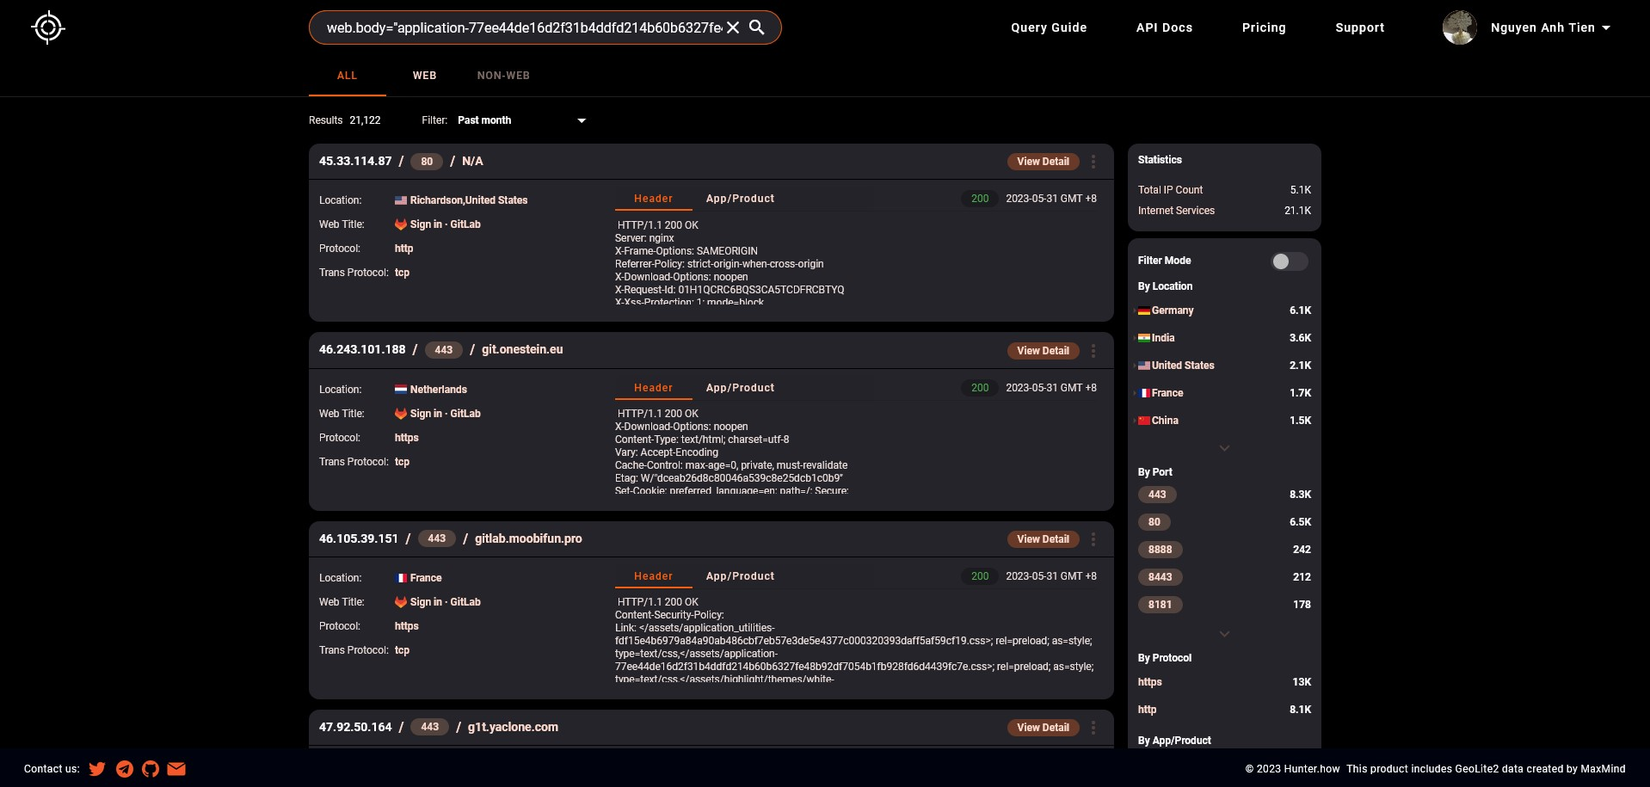Click the United States flag in location filter
The image size is (1650, 787).
pos(1144,366)
